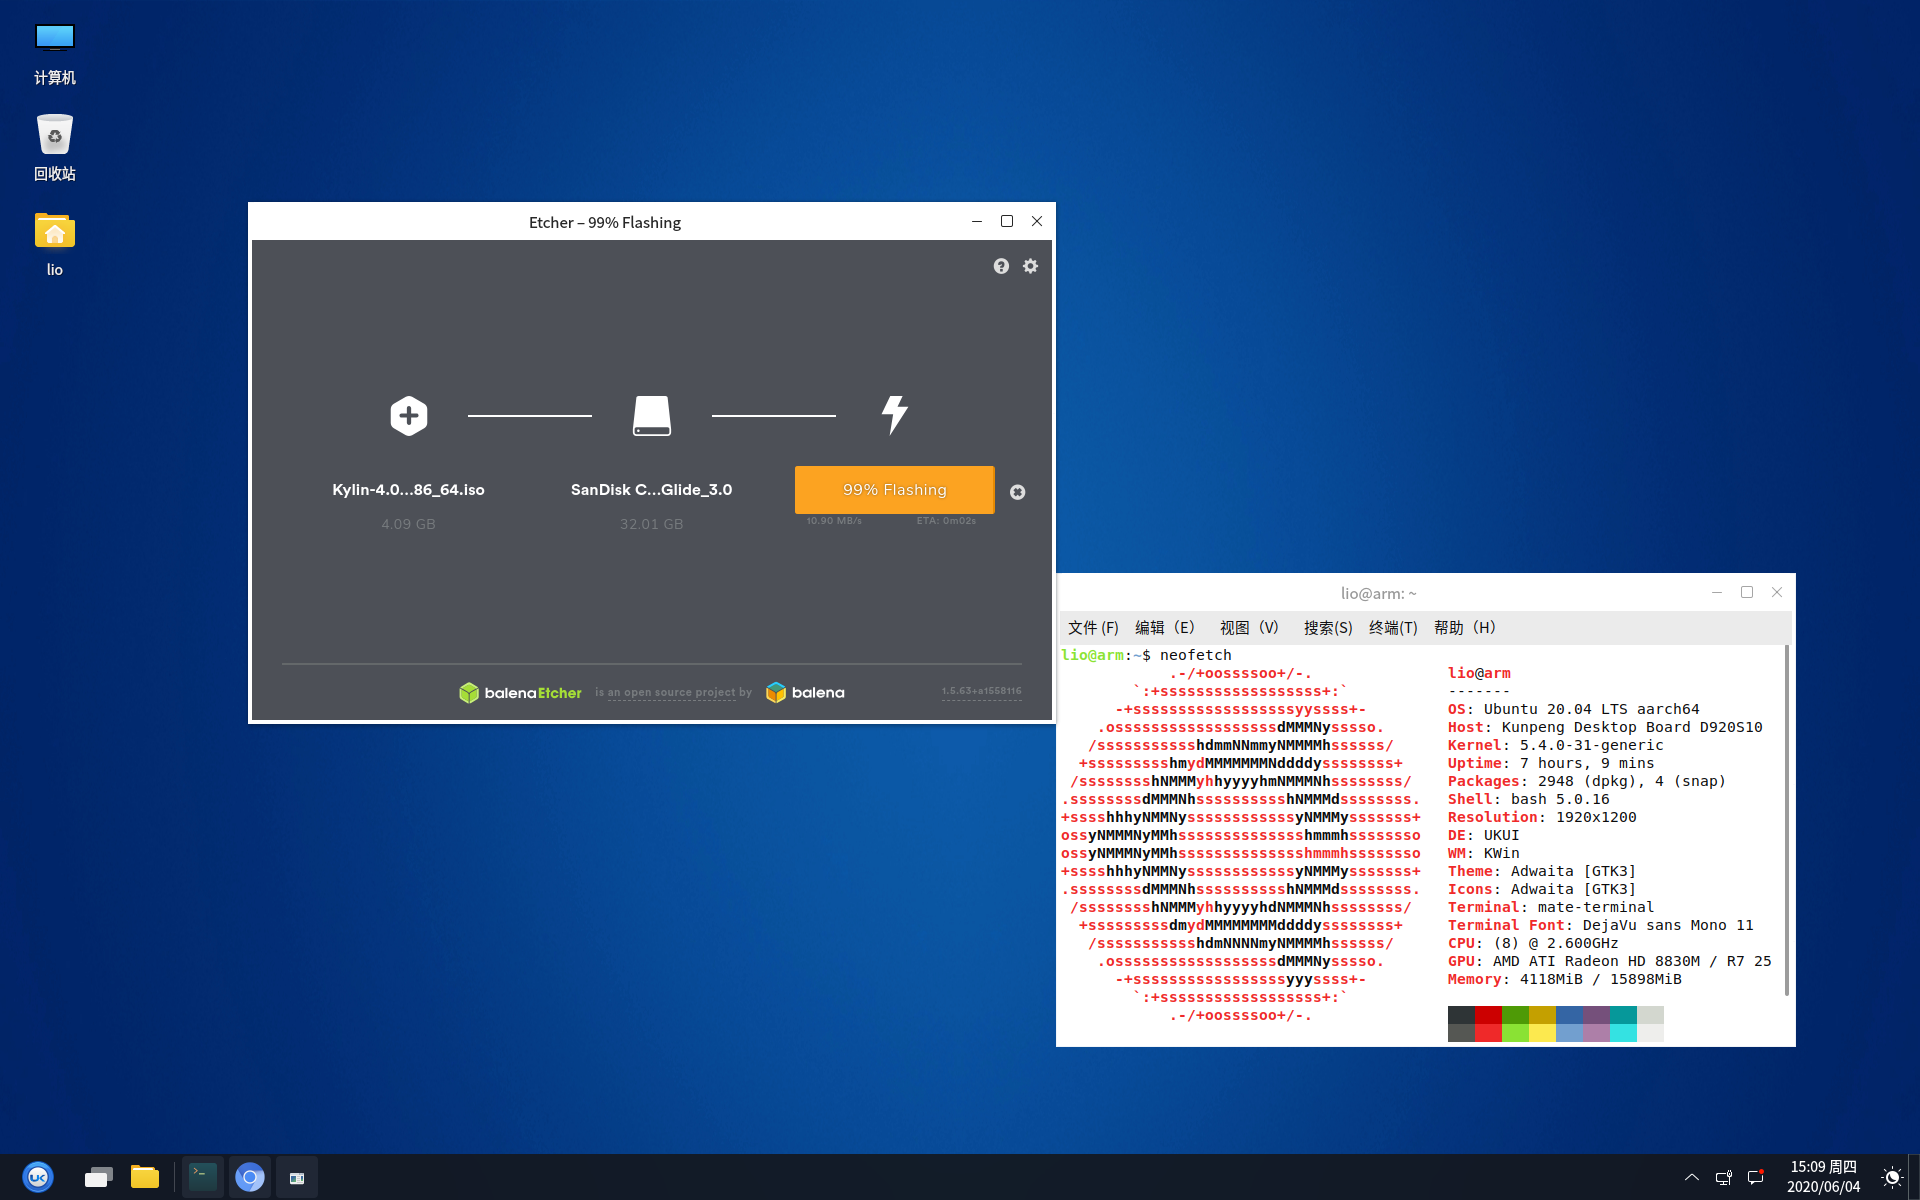Open file manager from taskbar
This screenshot has width=1920, height=1200.
click(145, 1177)
